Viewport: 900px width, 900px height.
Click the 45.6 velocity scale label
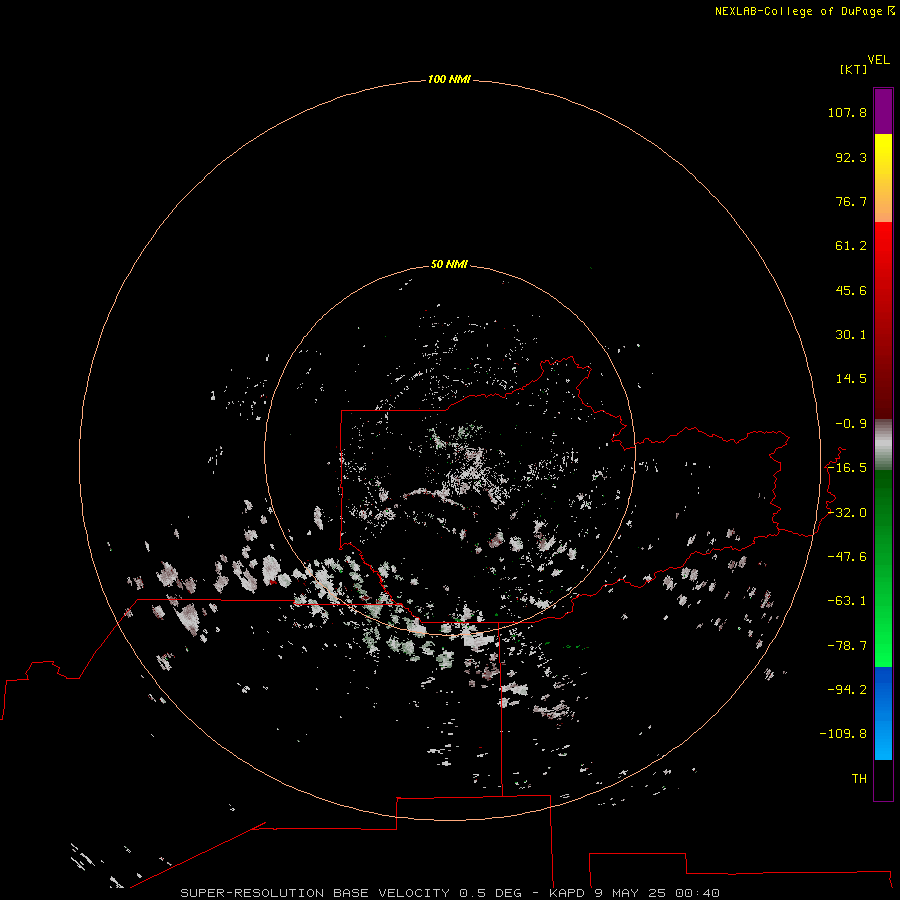coord(851,290)
